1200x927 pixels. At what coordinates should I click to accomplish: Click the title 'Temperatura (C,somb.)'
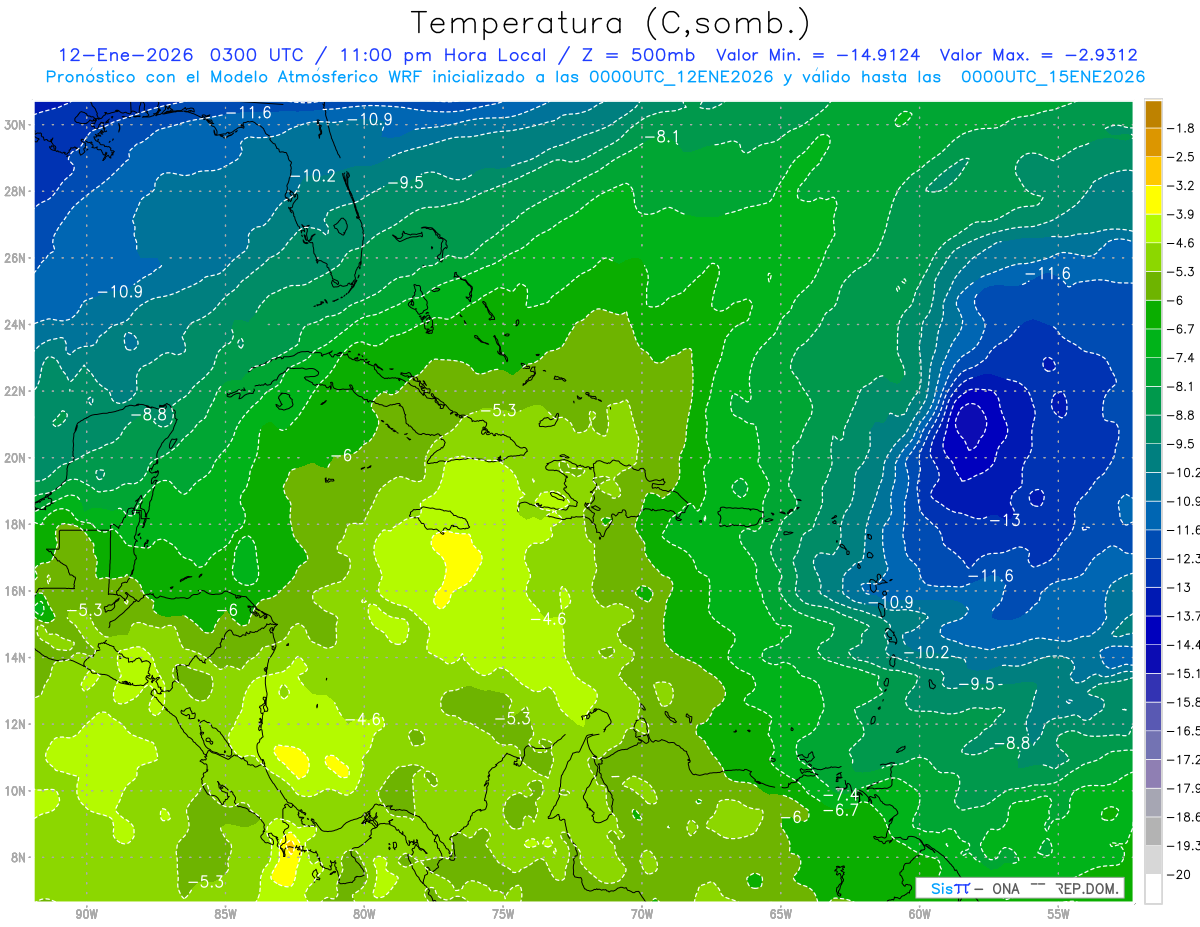click(610, 24)
